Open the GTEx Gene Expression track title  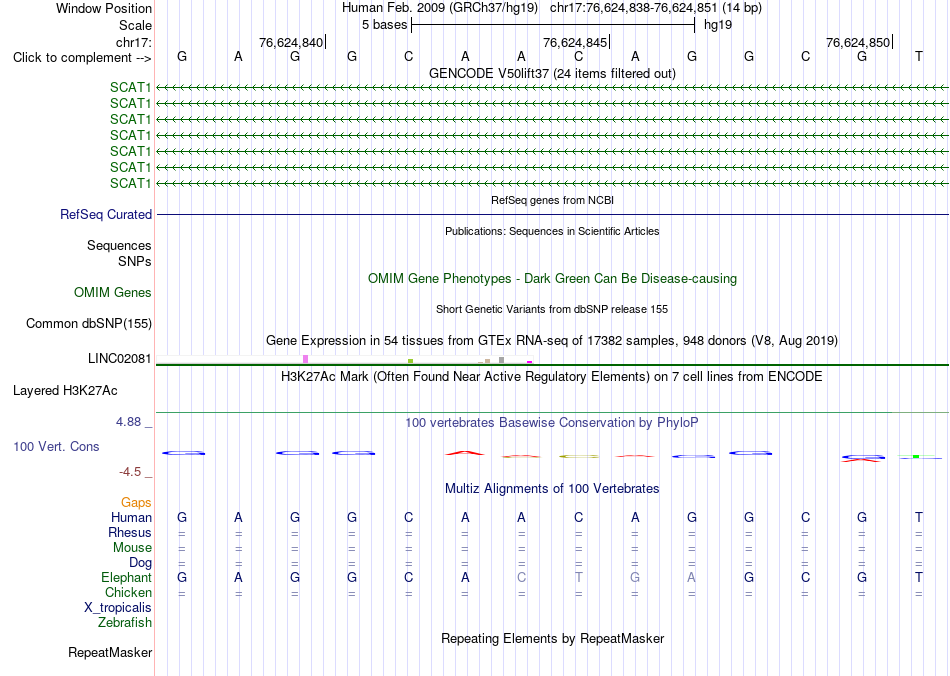click(552, 340)
